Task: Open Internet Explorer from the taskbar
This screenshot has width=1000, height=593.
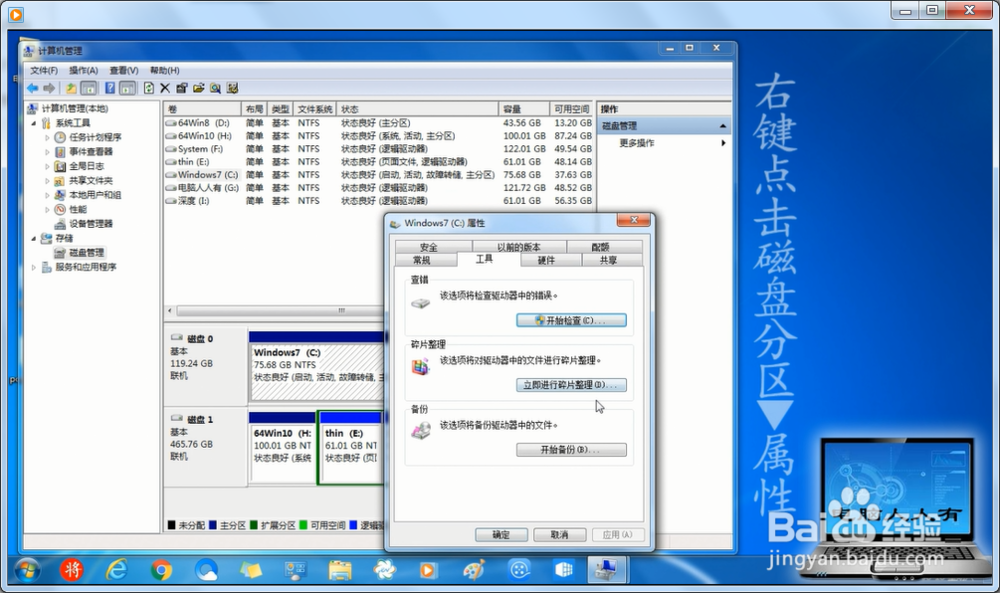Action: [x=116, y=569]
